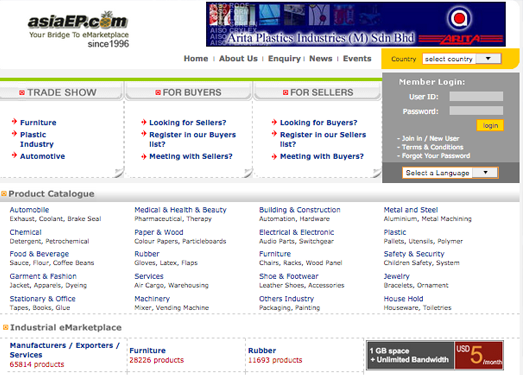Viewport: 523px width, 375px height.
Task: Open the Enquiry page
Action: [x=284, y=59]
